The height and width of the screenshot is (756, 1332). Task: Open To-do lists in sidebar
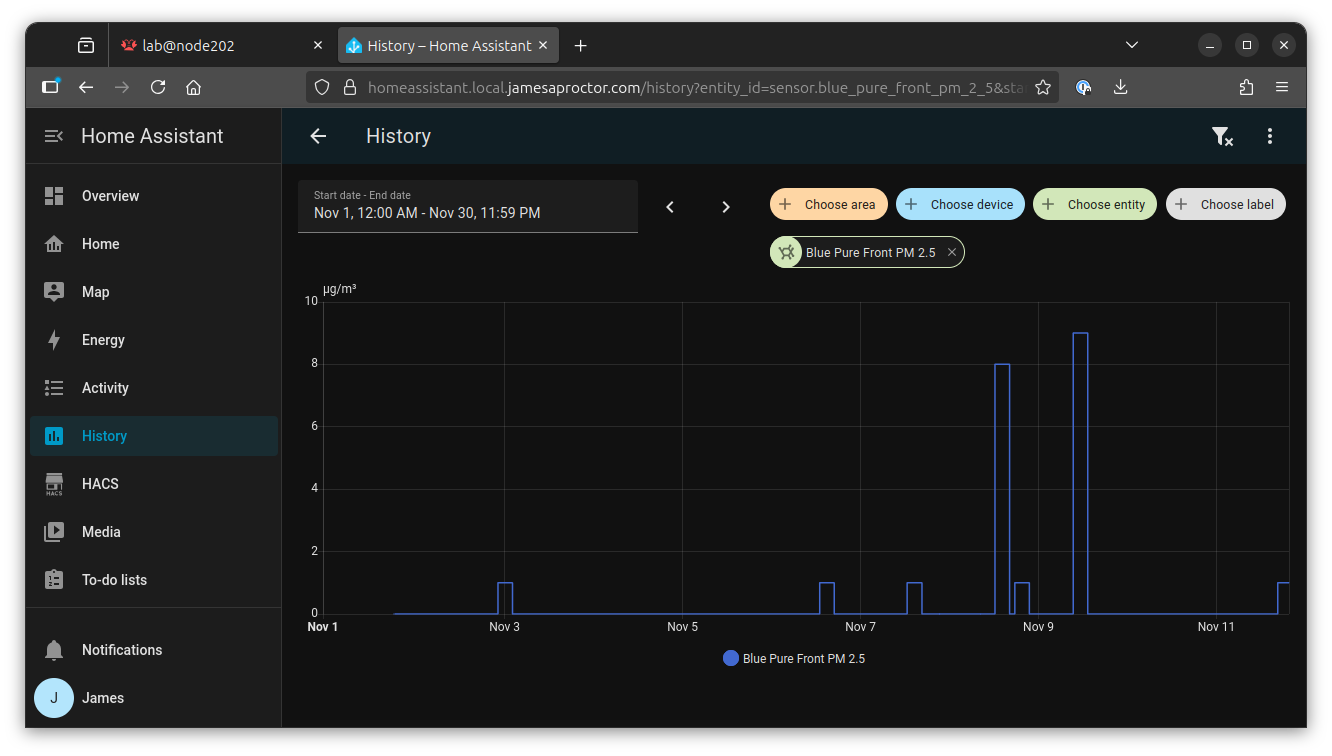114,580
